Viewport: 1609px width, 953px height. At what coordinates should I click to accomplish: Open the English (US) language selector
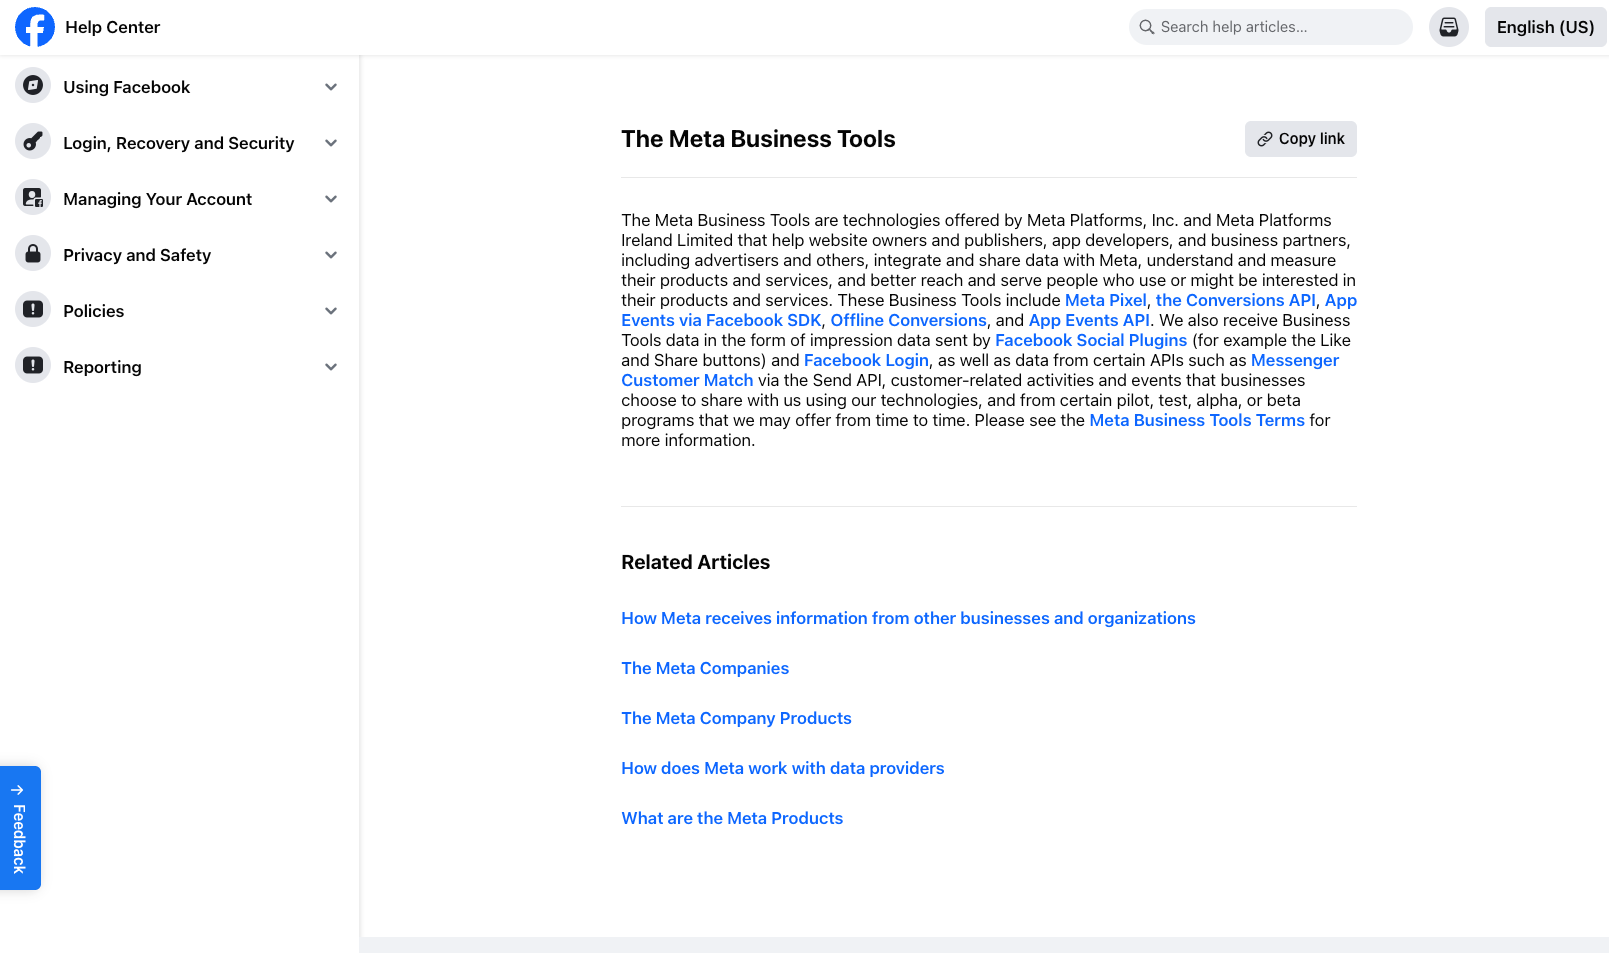pos(1545,27)
